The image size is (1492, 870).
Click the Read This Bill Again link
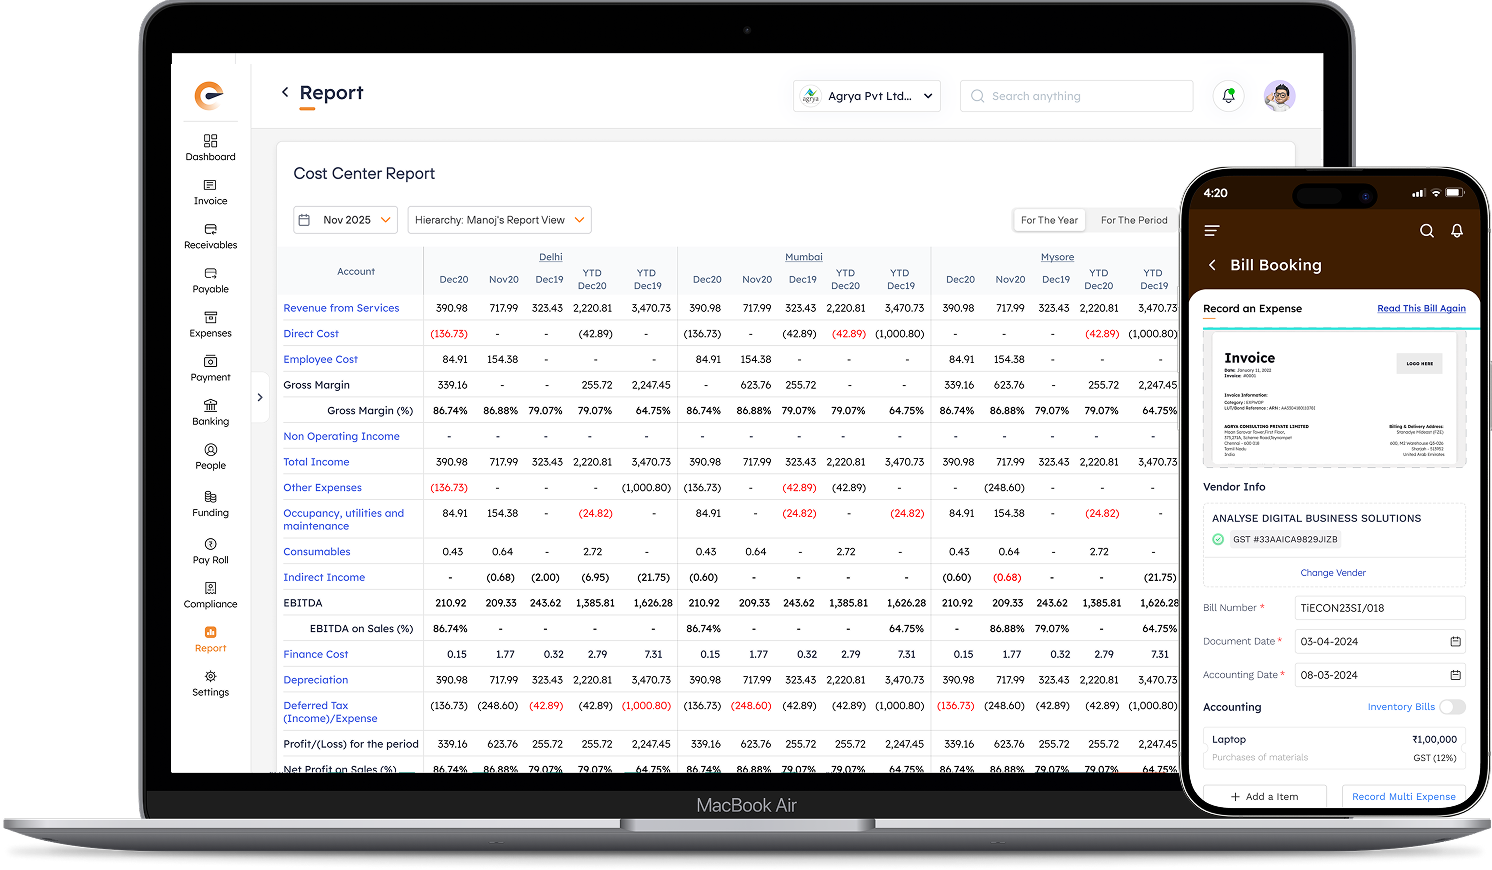tap(1421, 308)
